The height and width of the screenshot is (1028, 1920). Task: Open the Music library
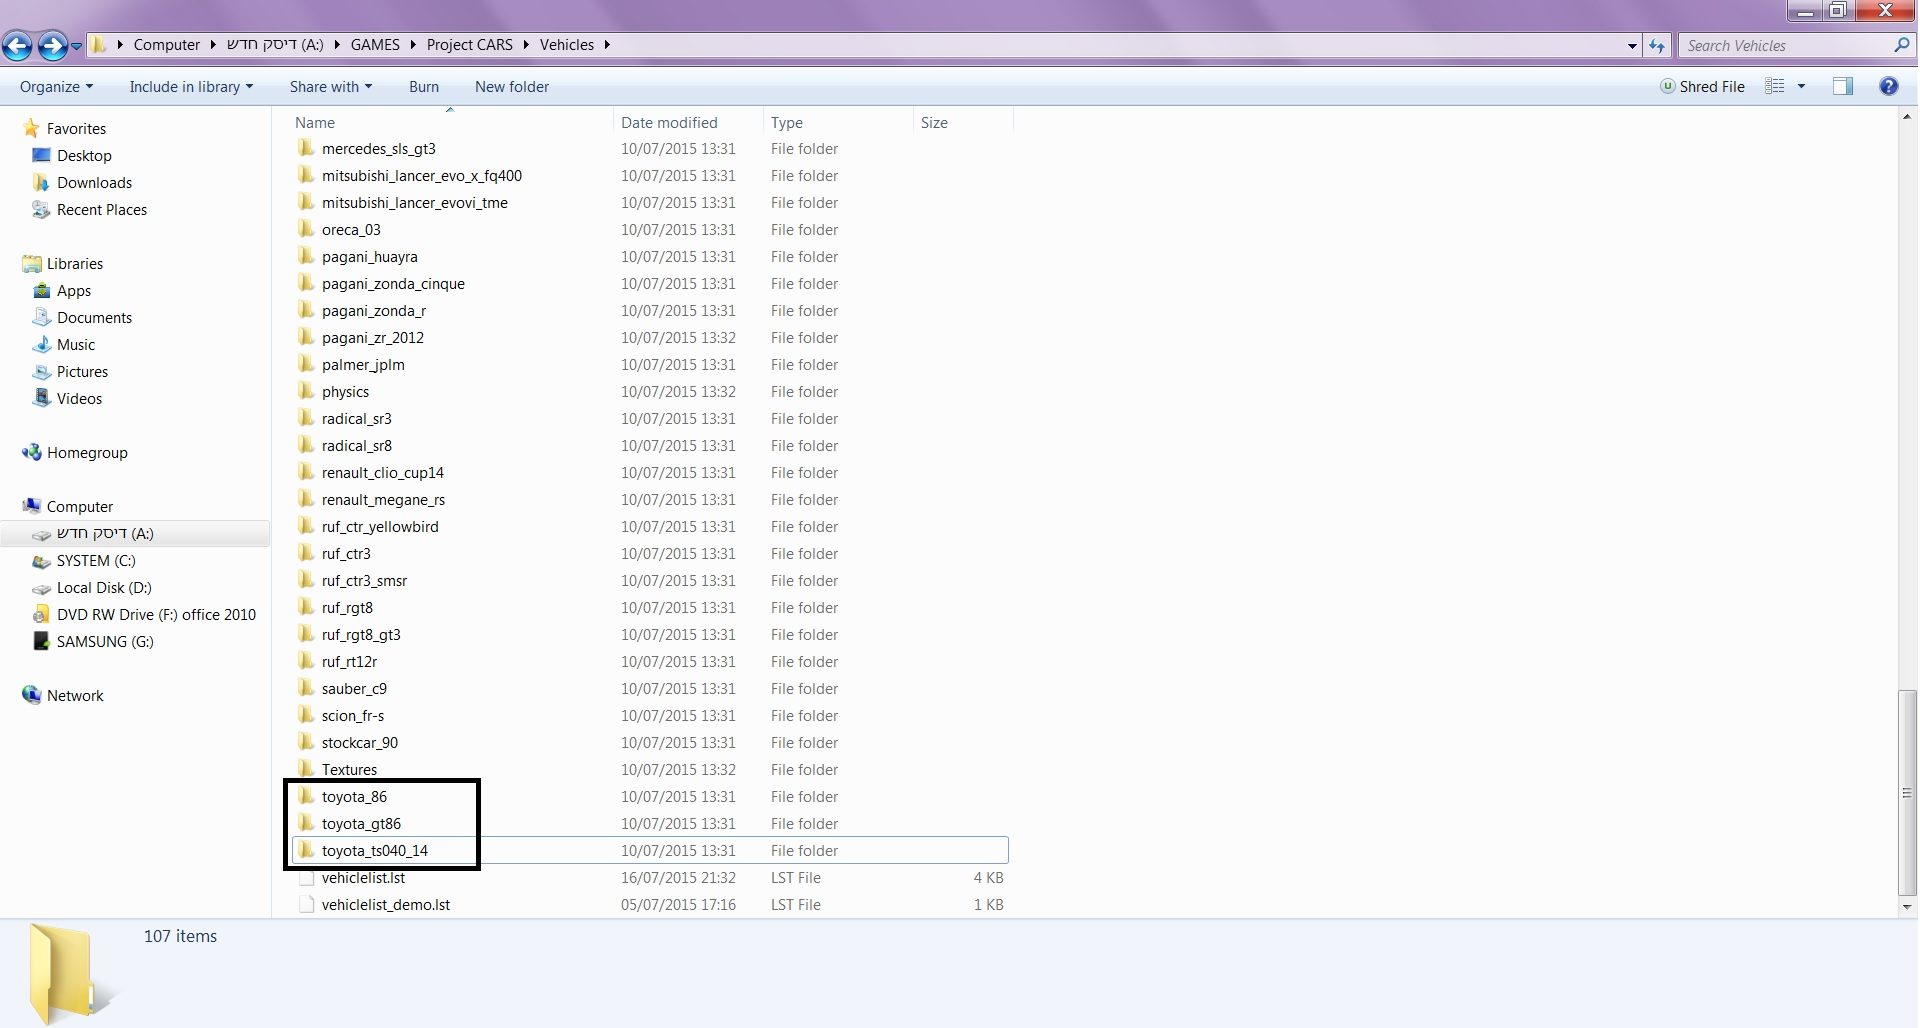click(x=76, y=344)
